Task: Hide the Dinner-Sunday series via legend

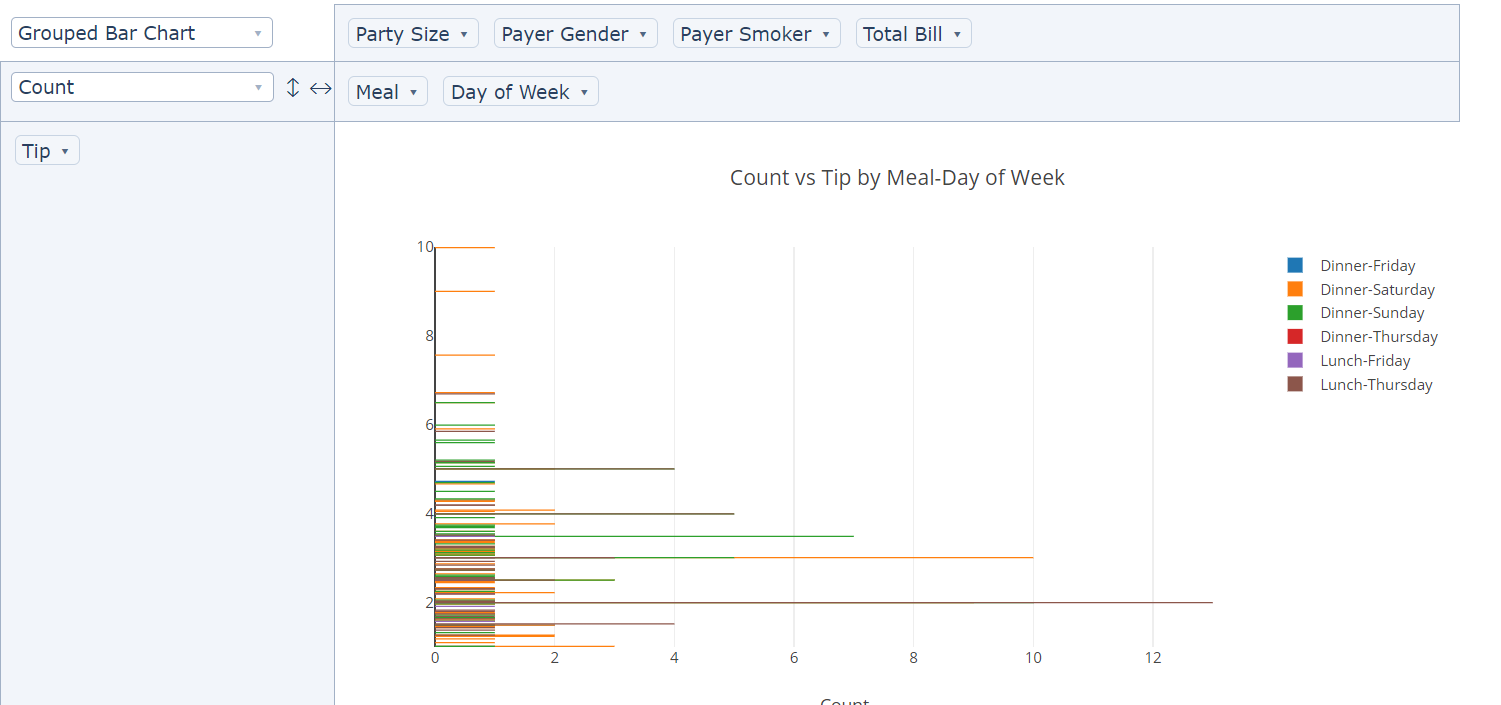Action: pyautogui.click(x=1371, y=313)
